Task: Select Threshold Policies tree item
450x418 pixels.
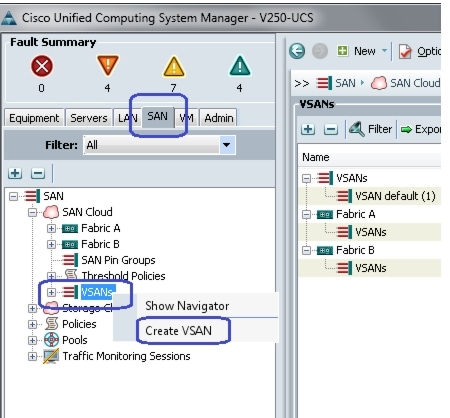Action: [123, 276]
